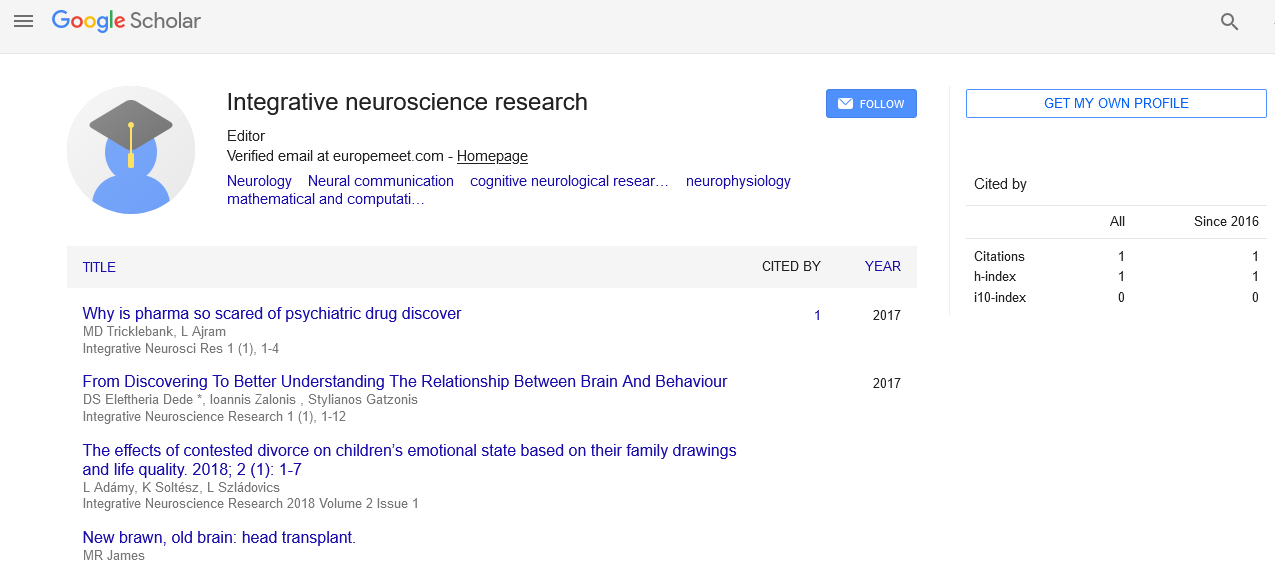The image size is (1275, 587).
Task: Click the Get My Own Profile button
Action: point(1115,103)
